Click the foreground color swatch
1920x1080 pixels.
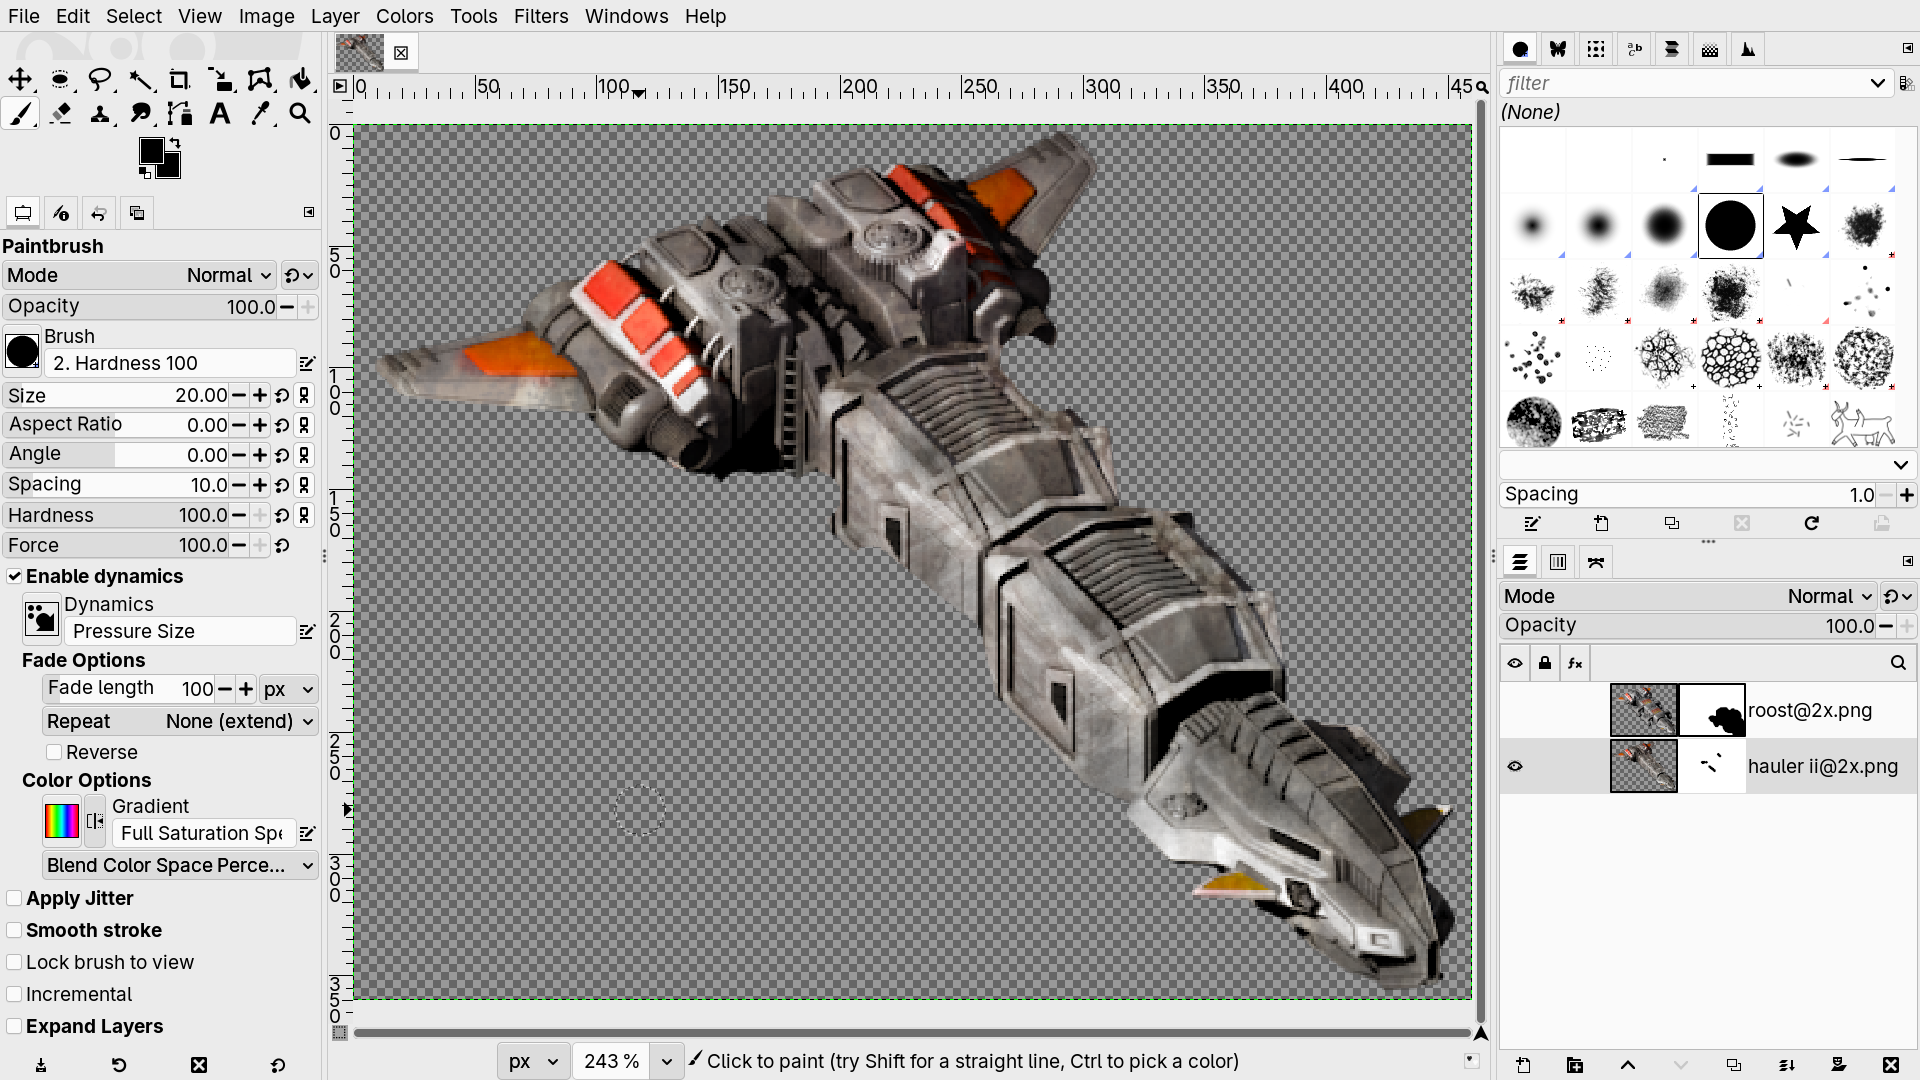tap(151, 151)
